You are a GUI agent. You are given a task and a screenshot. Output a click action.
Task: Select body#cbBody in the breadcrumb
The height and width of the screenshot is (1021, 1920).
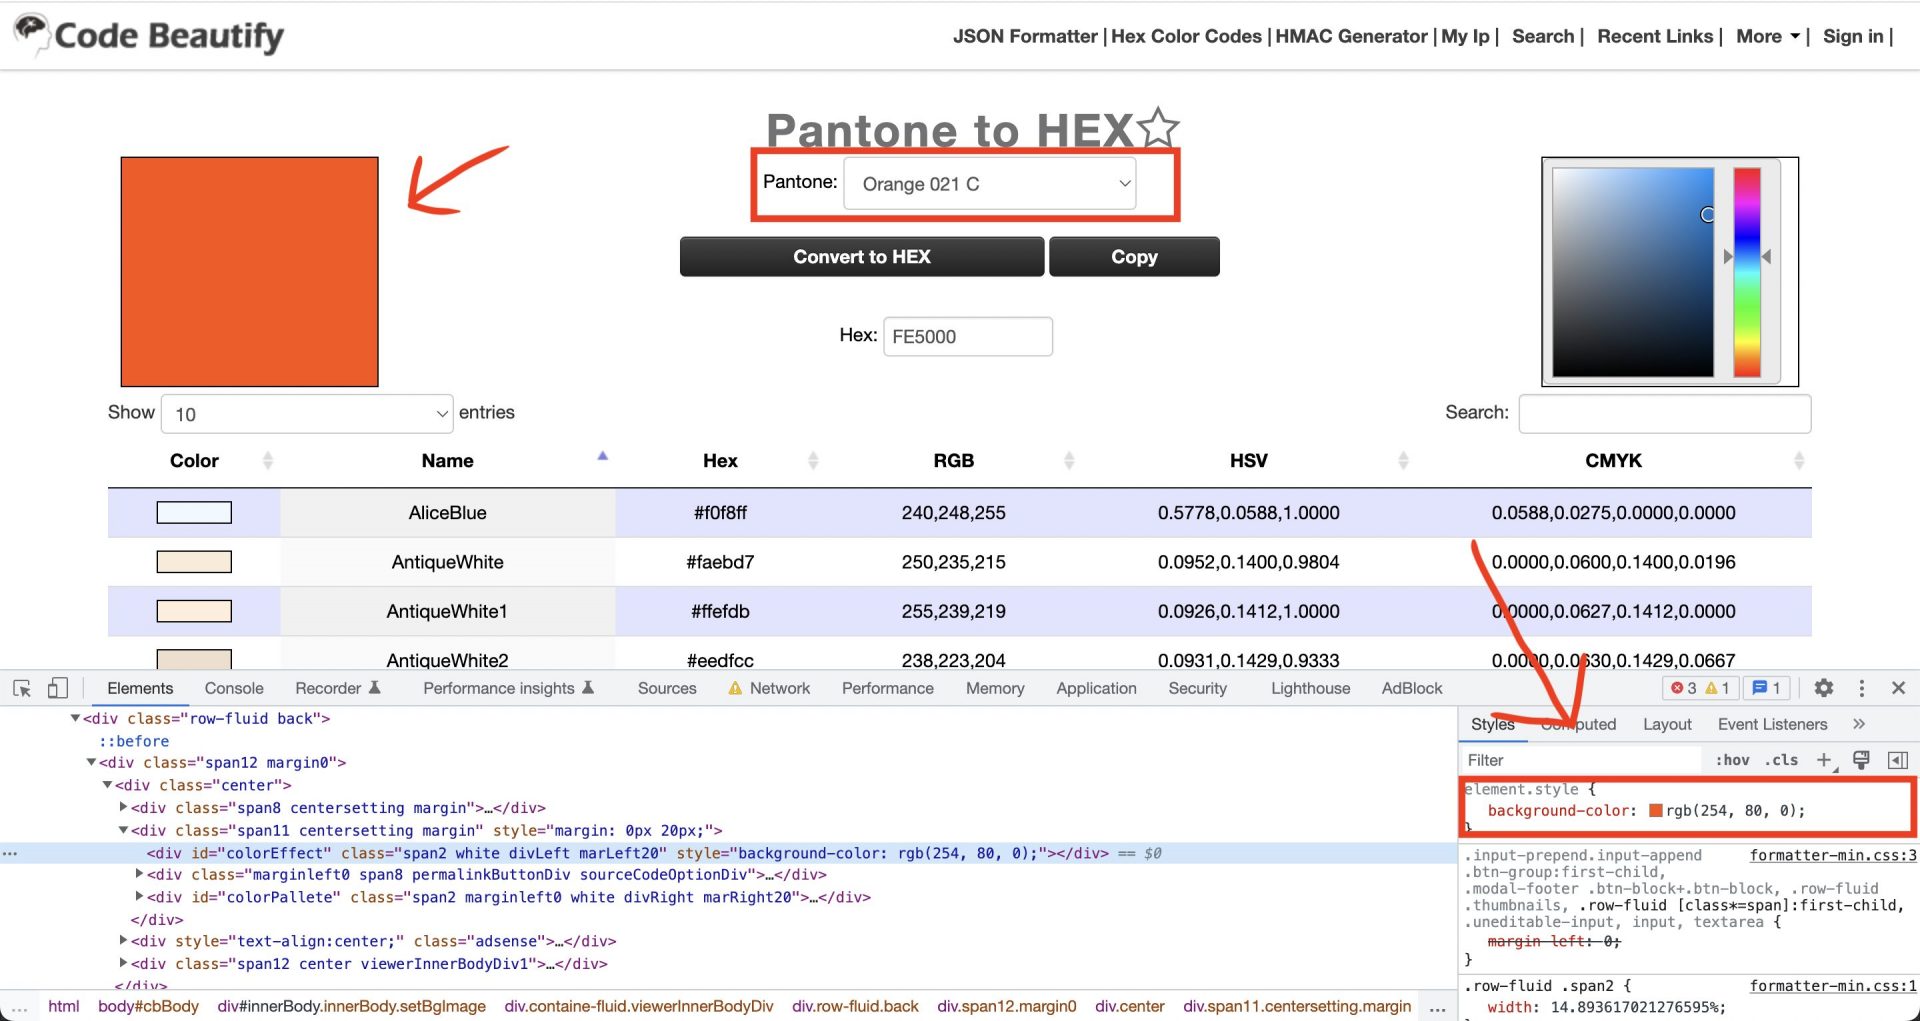pyautogui.click(x=148, y=1006)
